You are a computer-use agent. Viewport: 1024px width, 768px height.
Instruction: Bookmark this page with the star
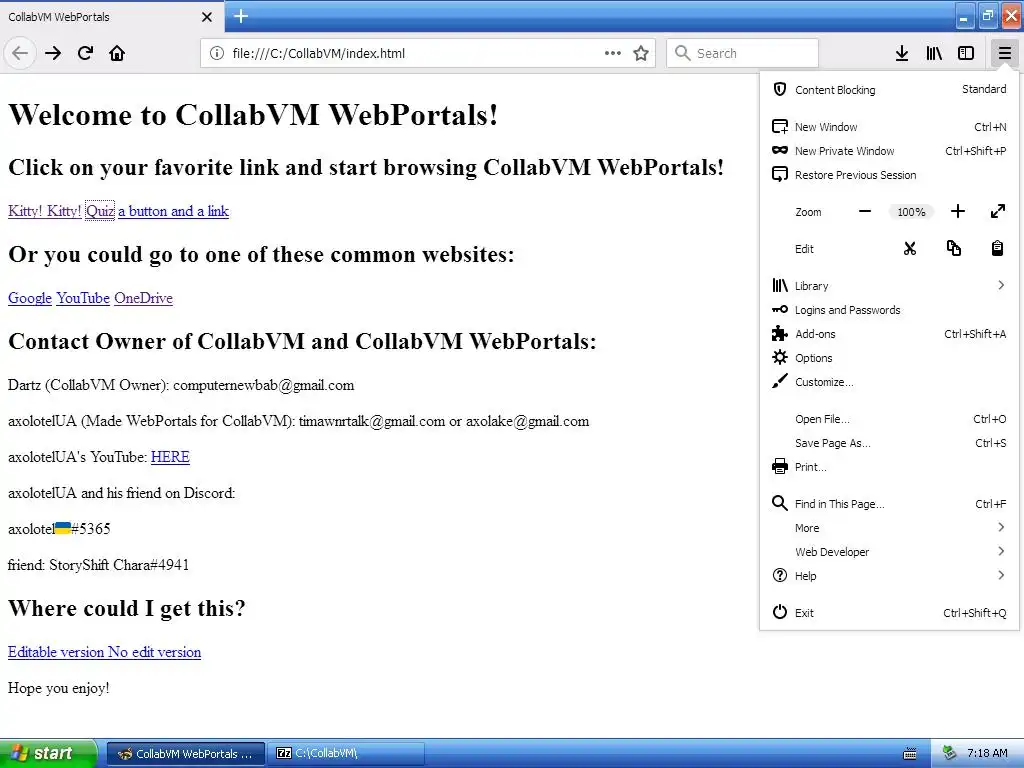pyautogui.click(x=641, y=53)
